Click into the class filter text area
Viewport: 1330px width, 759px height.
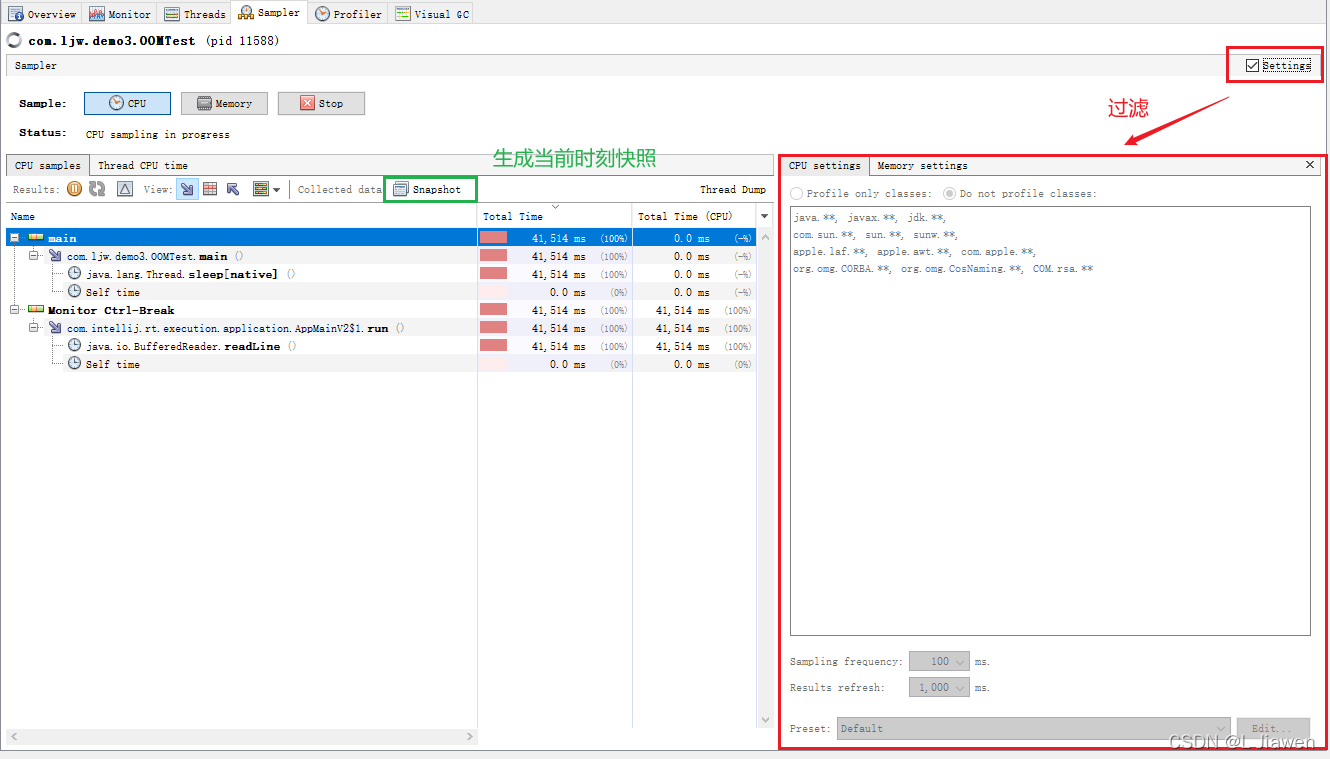[x=1050, y=420]
